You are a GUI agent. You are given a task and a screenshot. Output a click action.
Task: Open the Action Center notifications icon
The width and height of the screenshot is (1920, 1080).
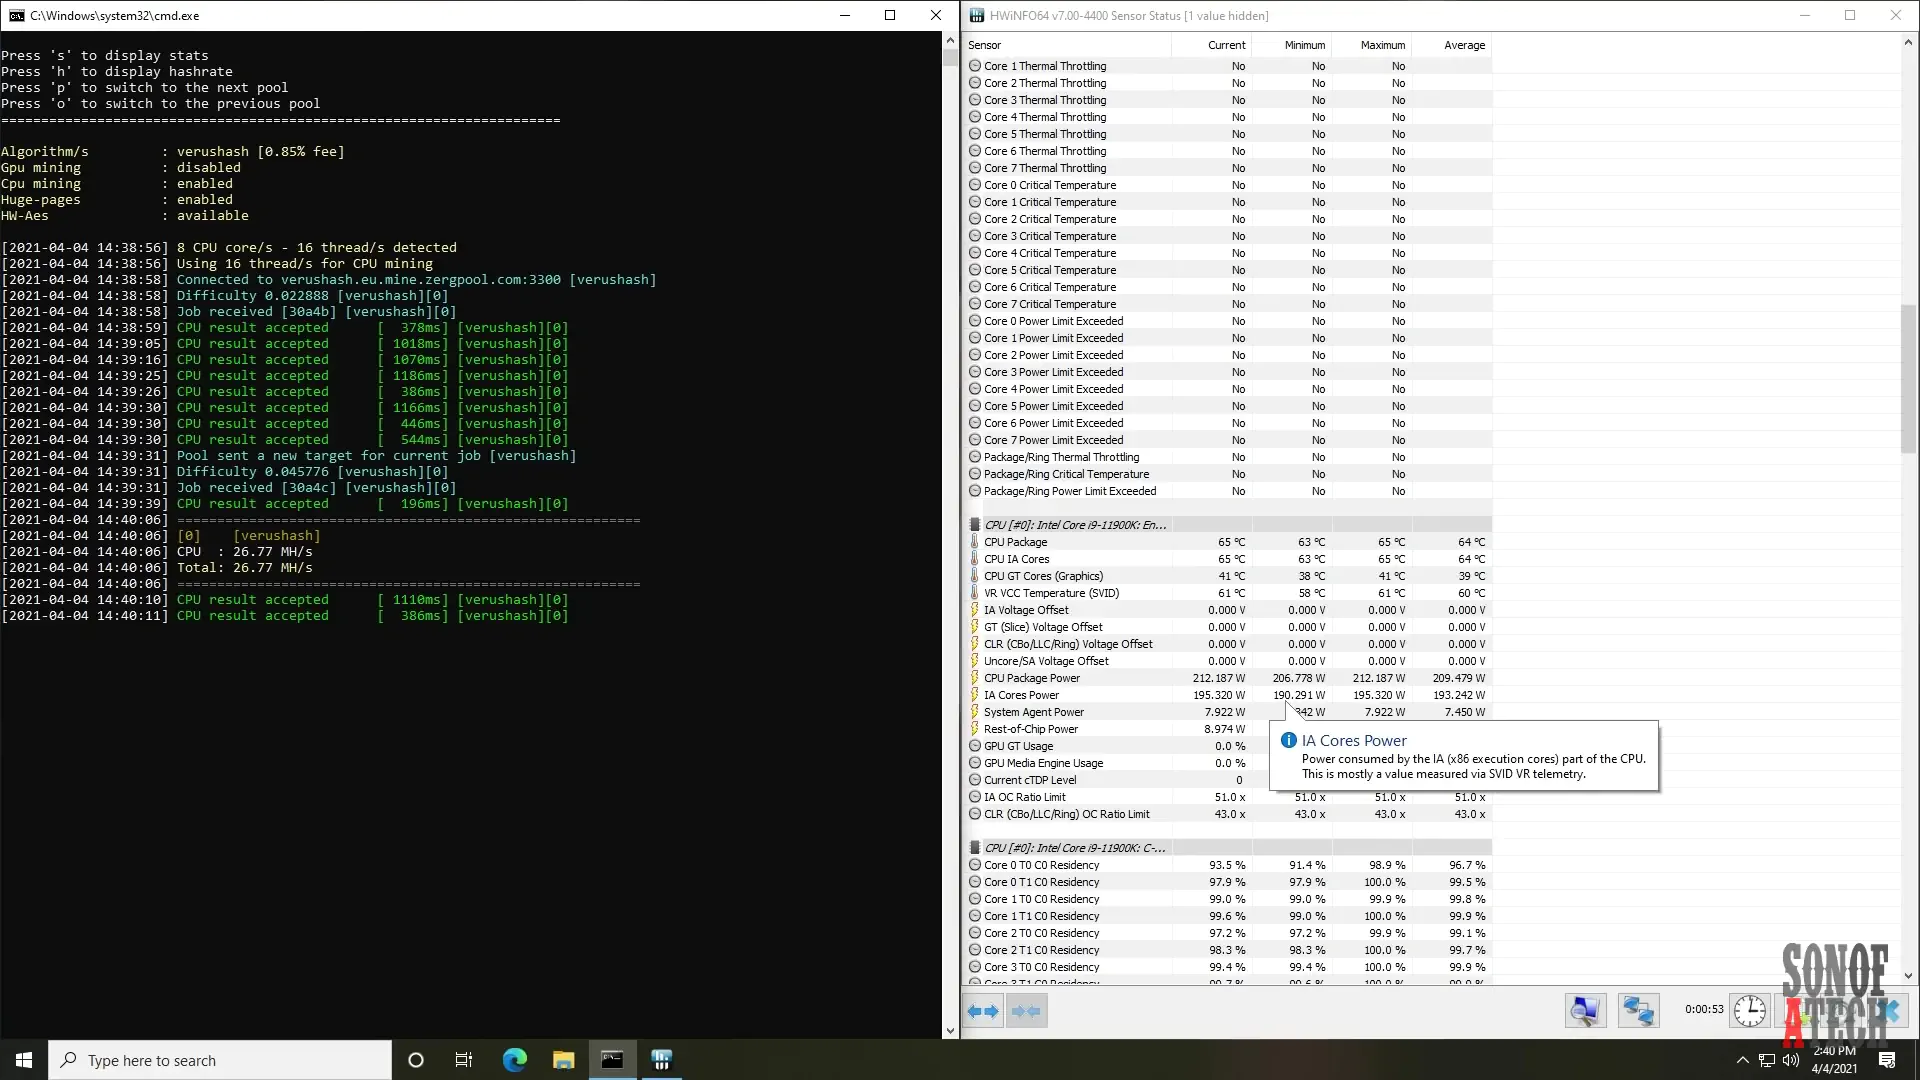(1887, 1060)
